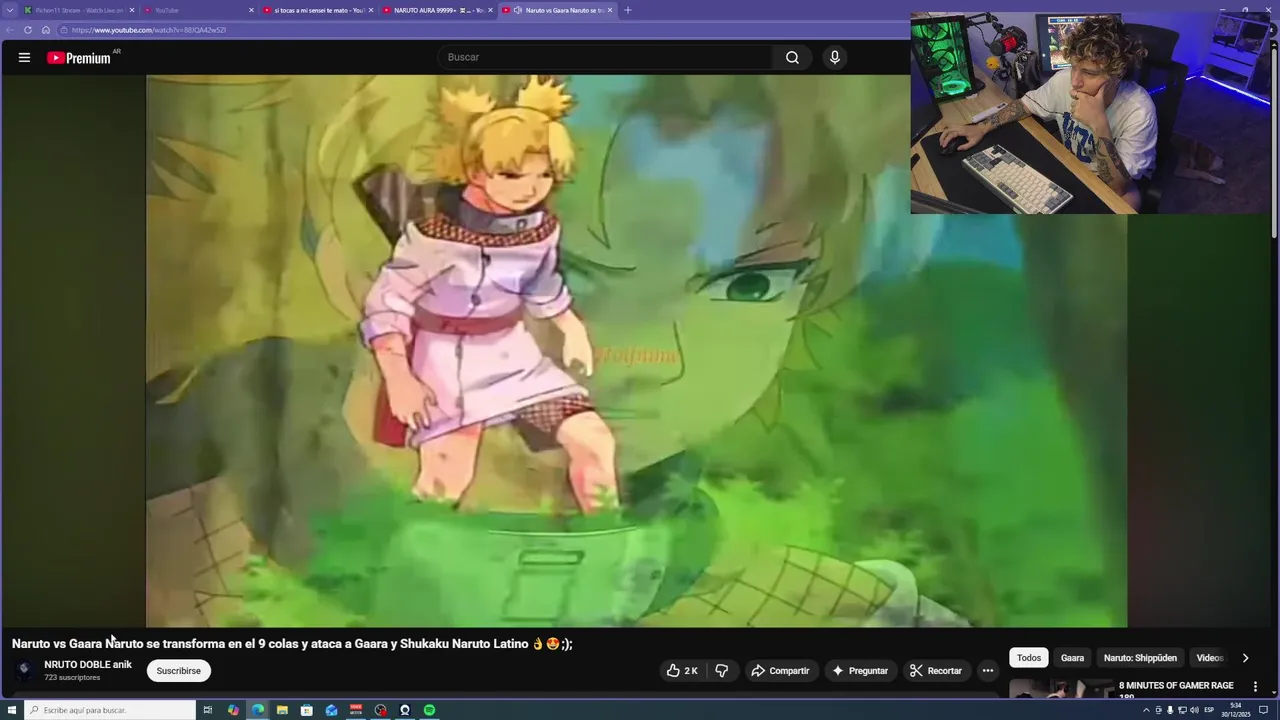This screenshot has width=1280, height=720.
Task: Open the tab search dropdown arrow
Action: pos(10,10)
